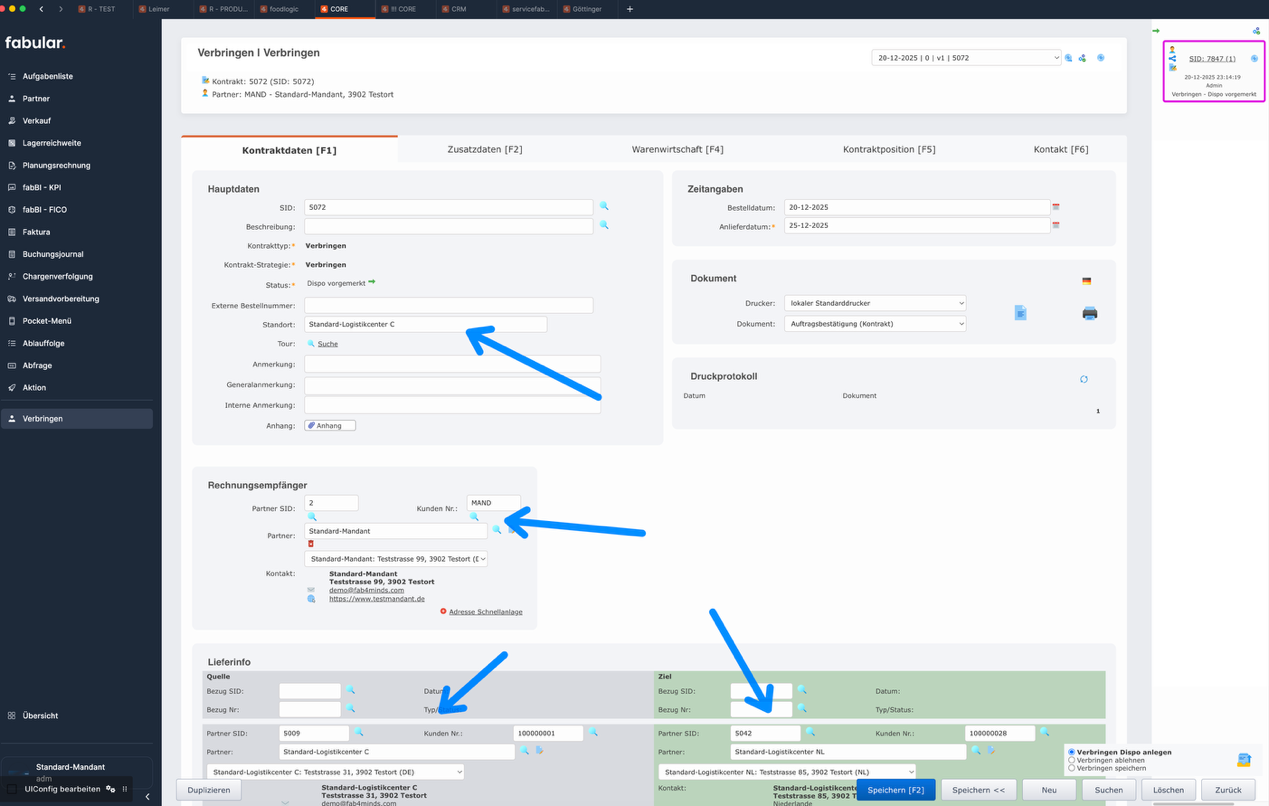Switch to Warenwirtschaft [F4] tab
The width and height of the screenshot is (1269, 806).
[x=677, y=149]
